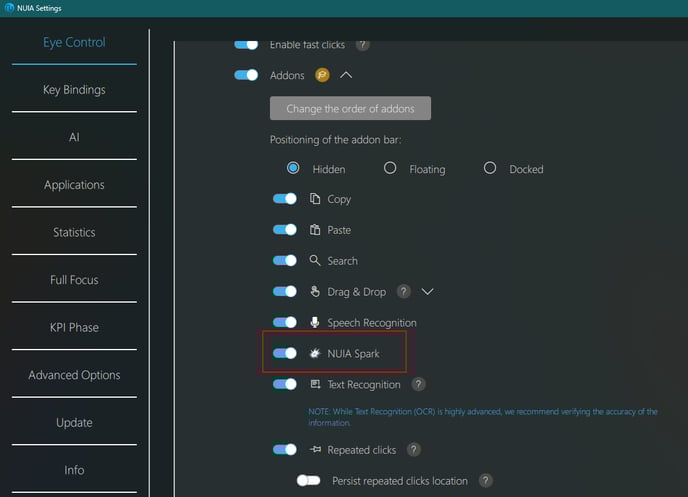
Task: Turn off the Drag & Drop toggle
Action: [285, 291]
